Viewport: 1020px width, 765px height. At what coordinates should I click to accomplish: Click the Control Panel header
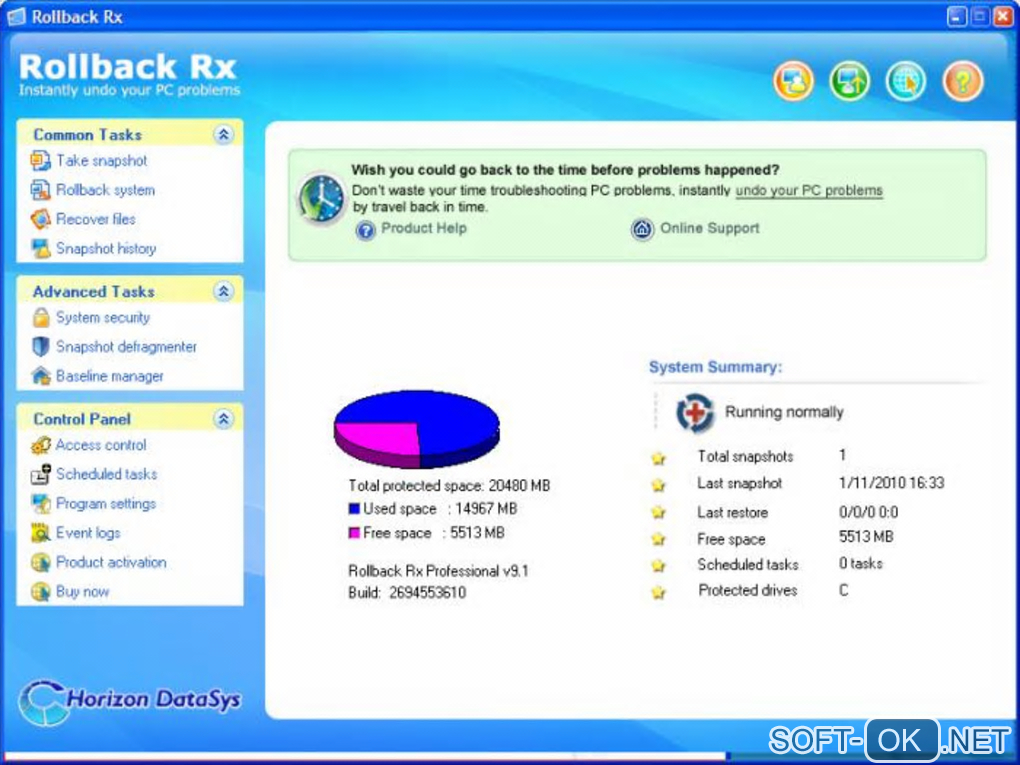[129, 418]
